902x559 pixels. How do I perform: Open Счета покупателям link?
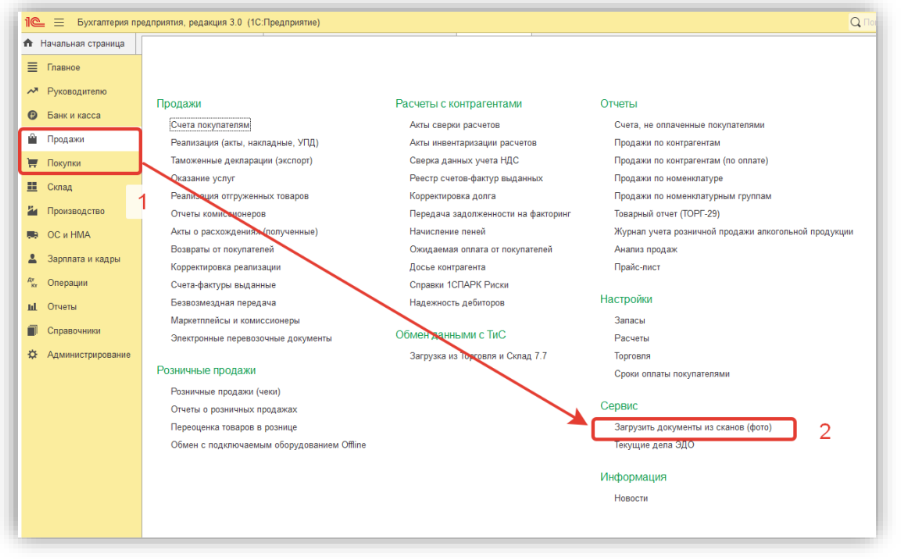tap(210, 125)
